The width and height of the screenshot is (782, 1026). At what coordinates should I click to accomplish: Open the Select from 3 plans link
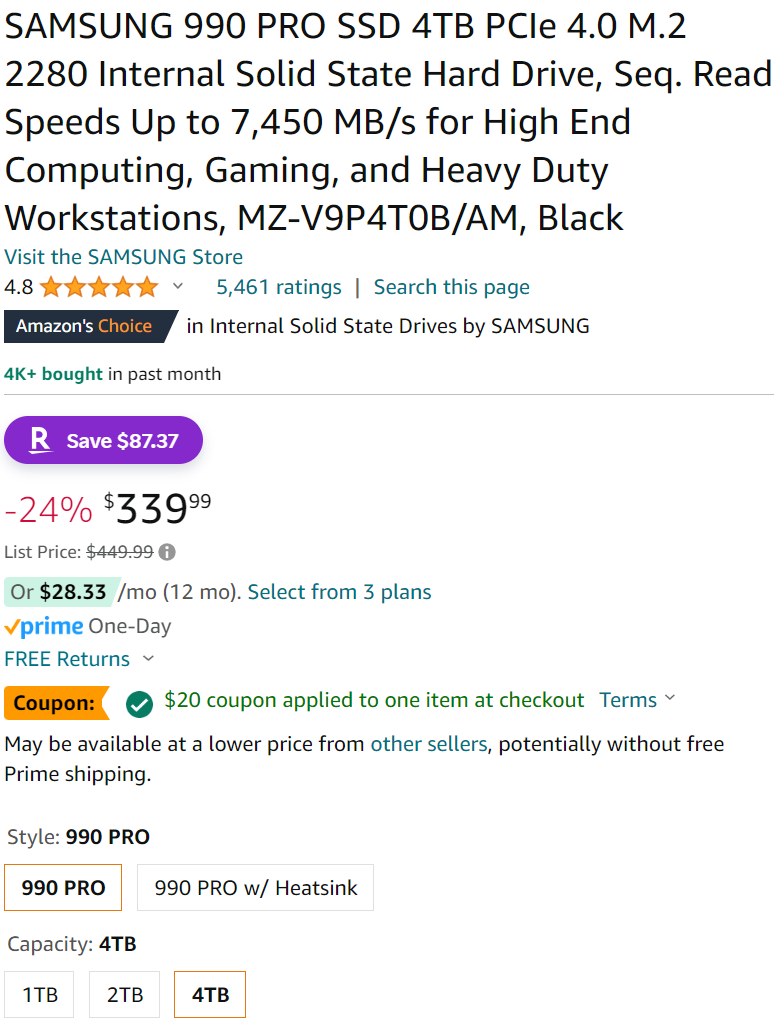(x=339, y=592)
